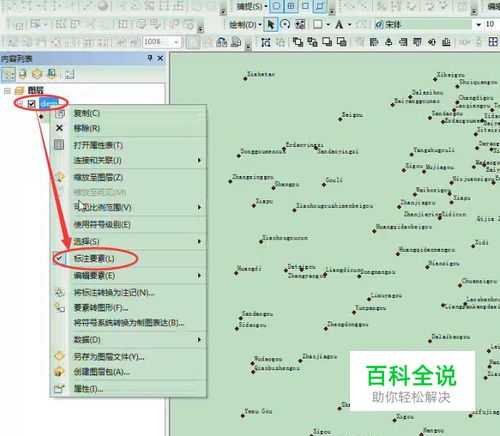Open table of contents Options icon
The image size is (500, 436).
pyautogui.click(x=69, y=74)
